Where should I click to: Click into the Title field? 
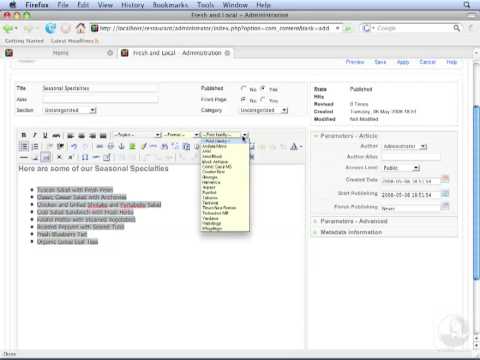(x=100, y=88)
